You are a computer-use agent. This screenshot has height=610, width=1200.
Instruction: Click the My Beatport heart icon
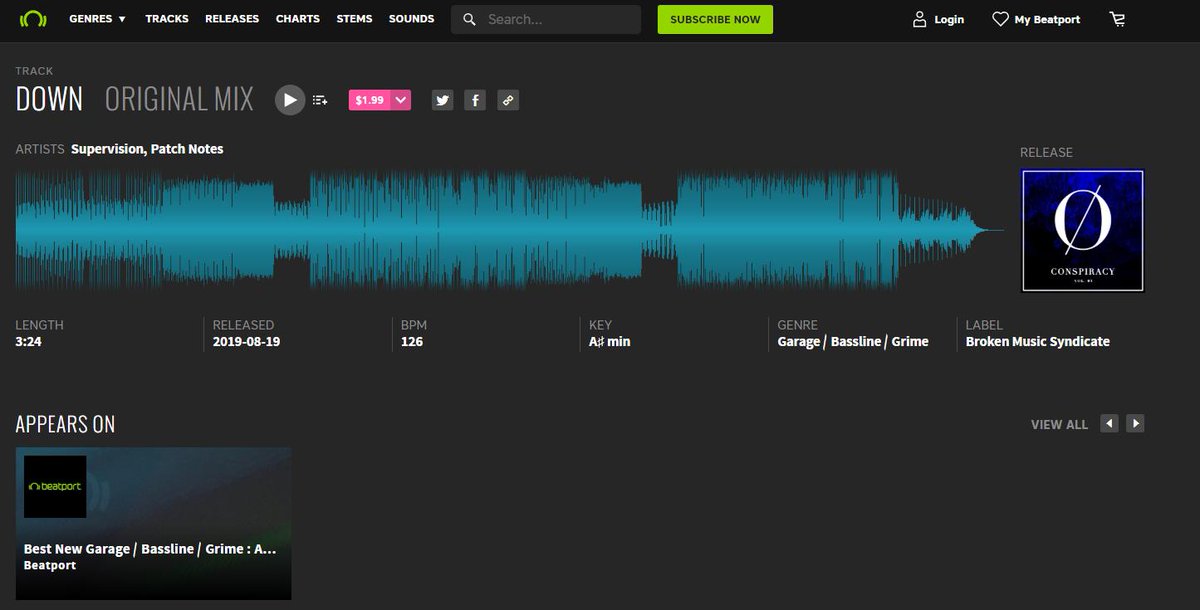click(x=1000, y=19)
